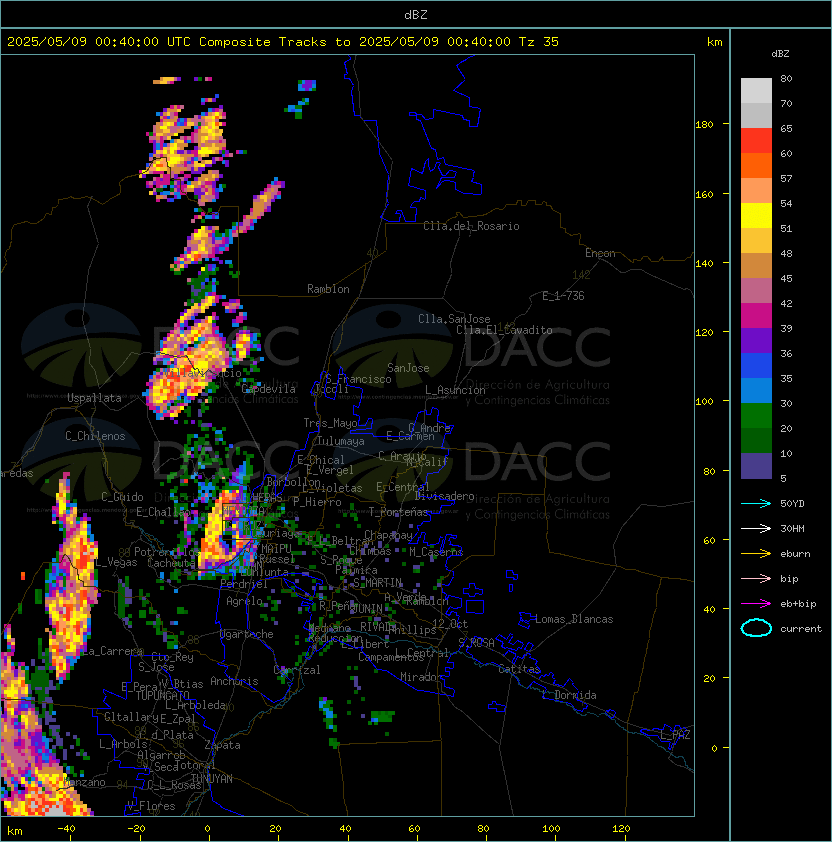Click the 'Mirador' map label
This screenshot has height=842, width=832.
click(422, 677)
